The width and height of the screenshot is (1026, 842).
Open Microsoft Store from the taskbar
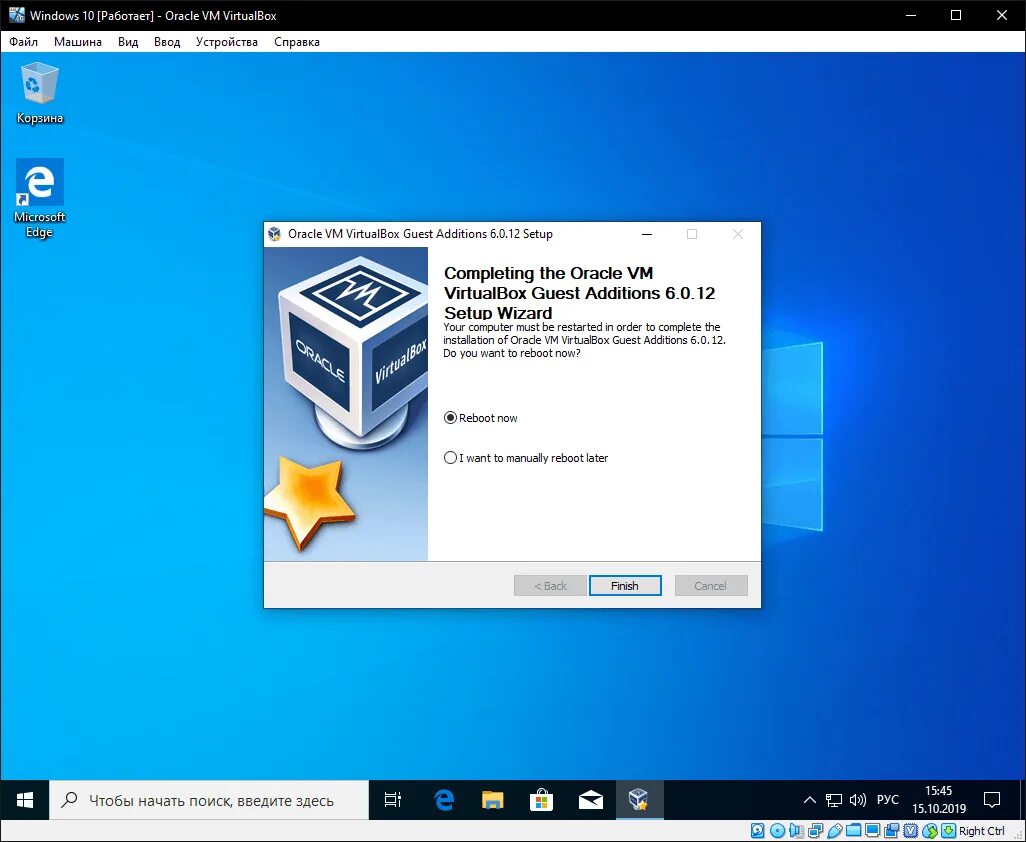[541, 799]
